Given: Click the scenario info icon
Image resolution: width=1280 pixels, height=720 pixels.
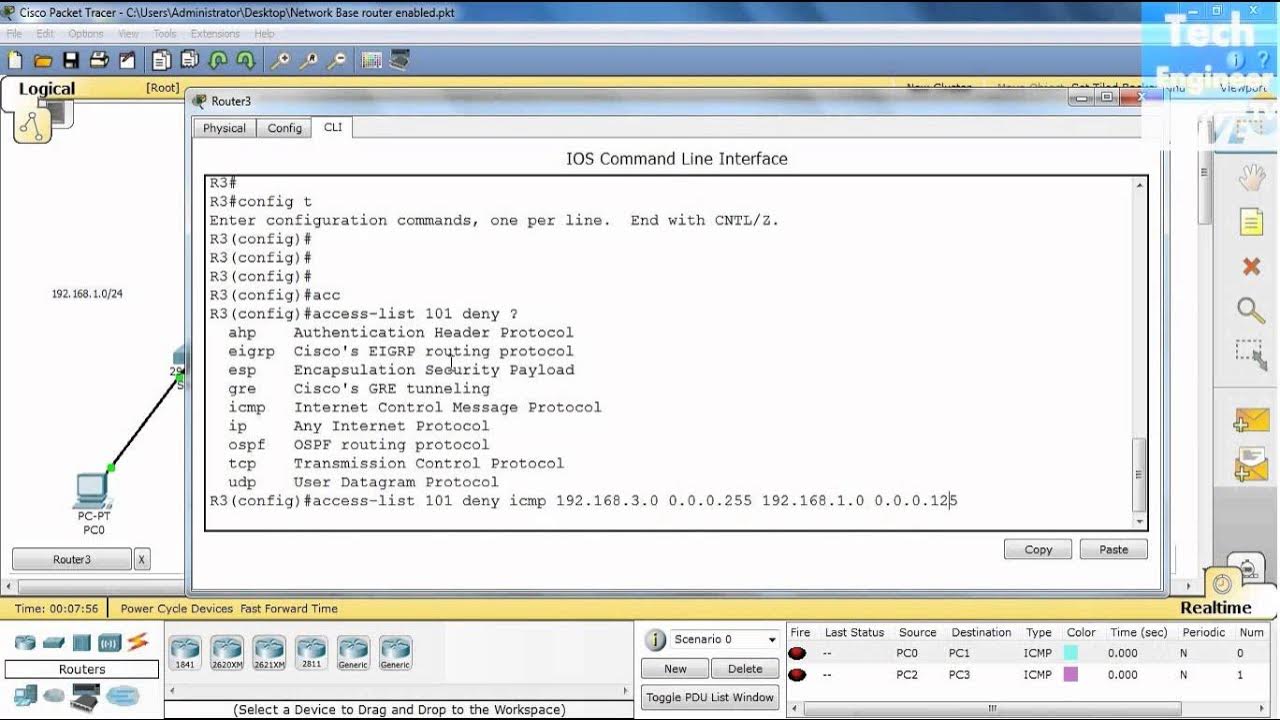Looking at the screenshot, I should pos(656,640).
